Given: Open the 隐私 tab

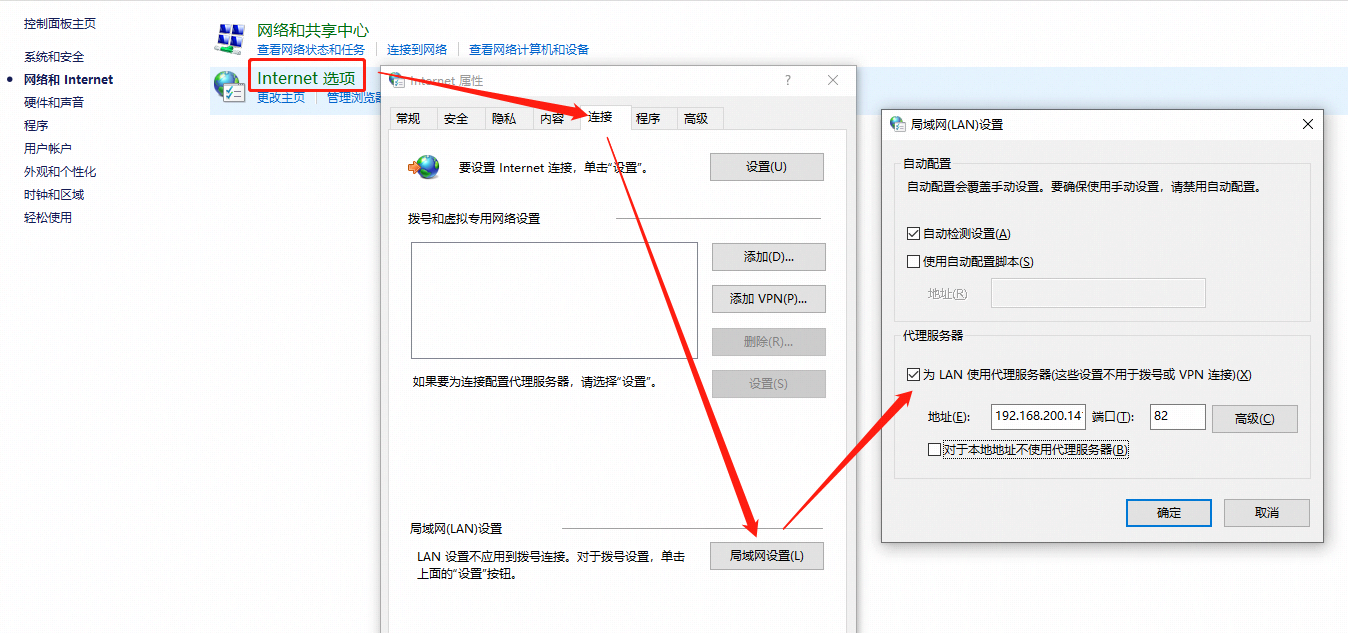Looking at the screenshot, I should tap(506, 118).
